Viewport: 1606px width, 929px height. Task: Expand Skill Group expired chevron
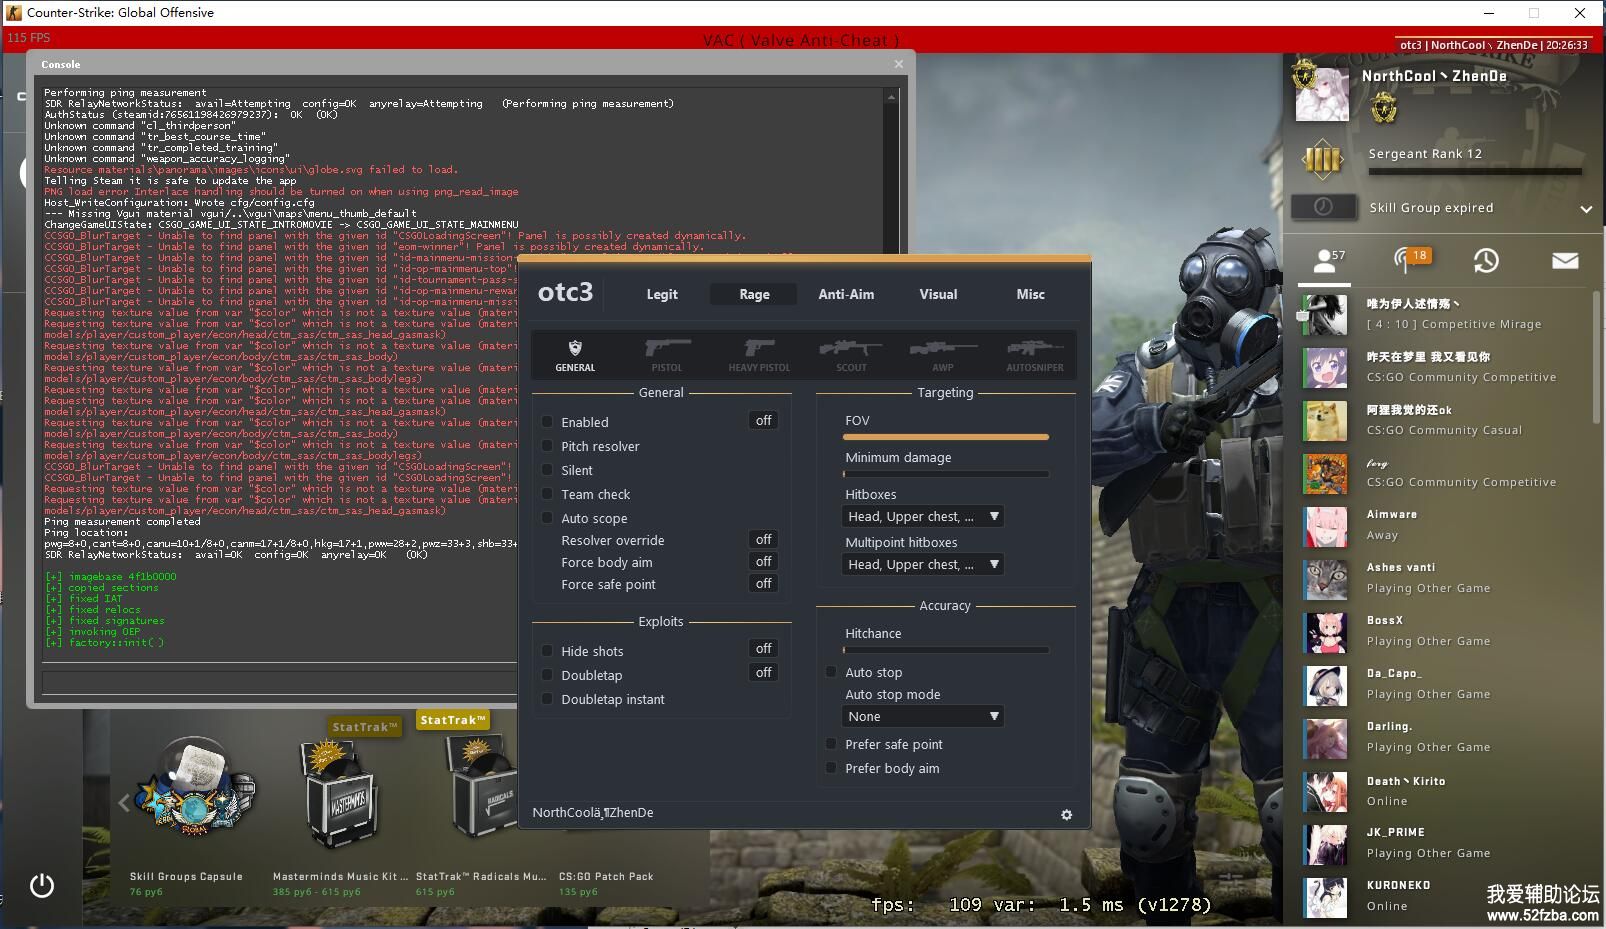1586,209
